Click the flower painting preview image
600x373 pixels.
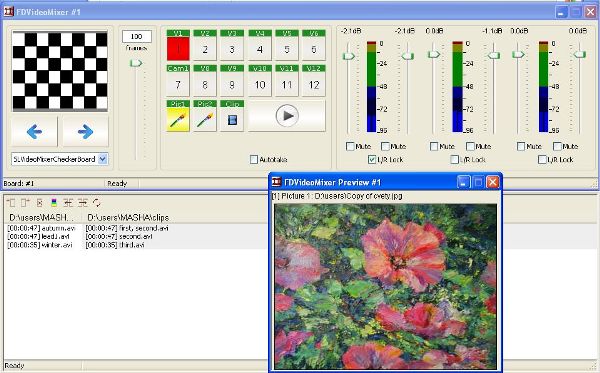click(385, 286)
